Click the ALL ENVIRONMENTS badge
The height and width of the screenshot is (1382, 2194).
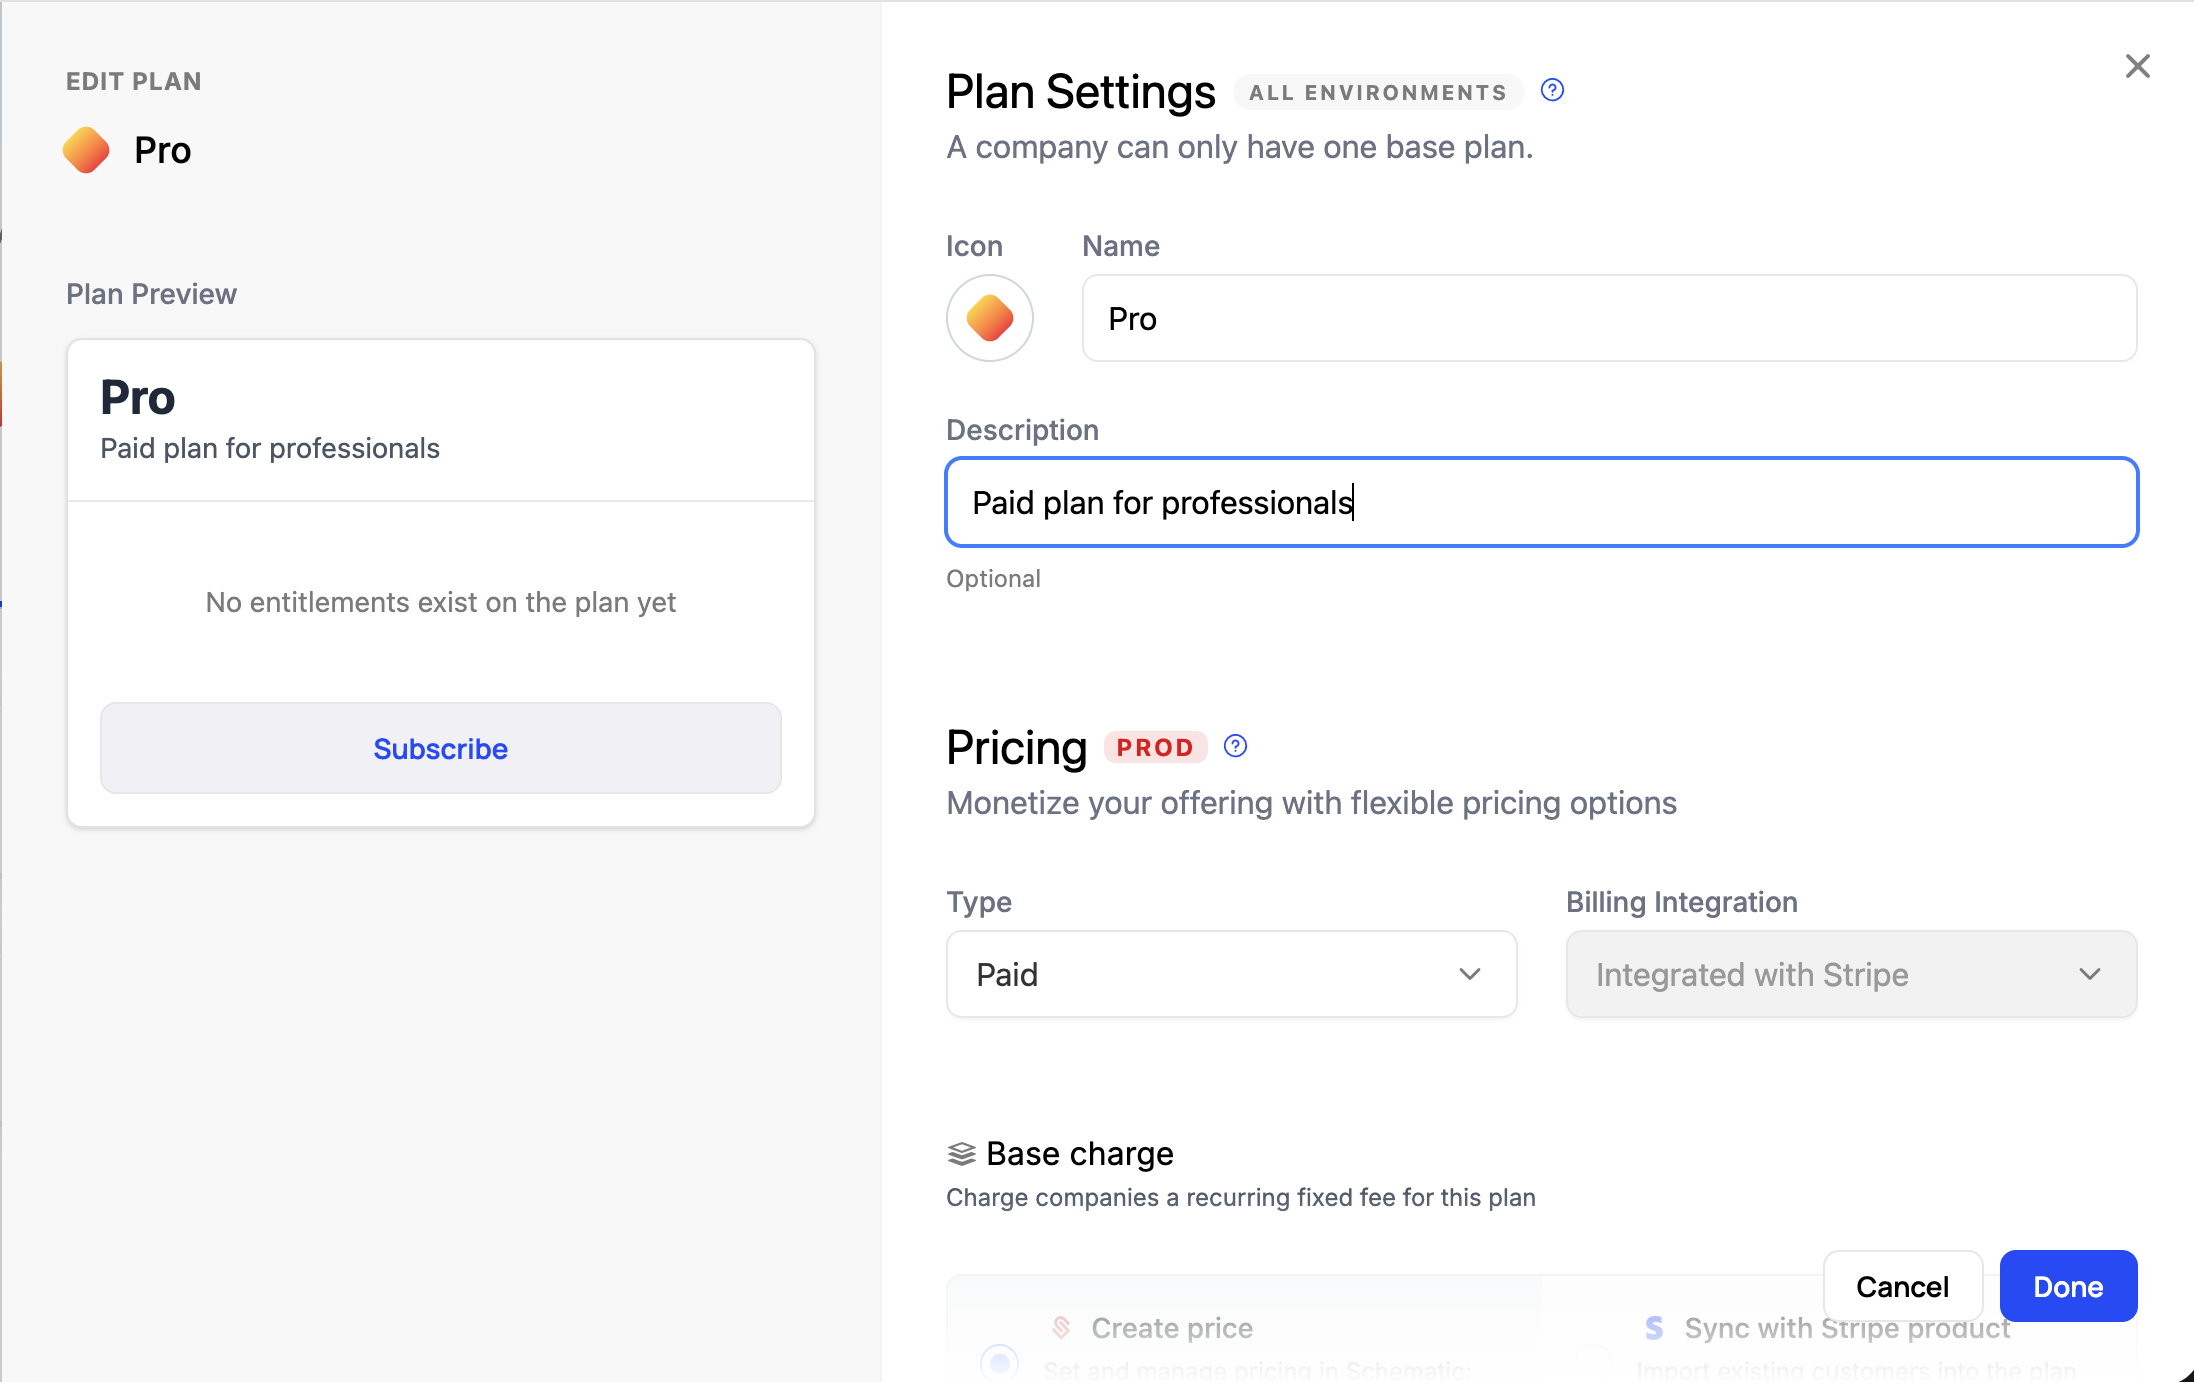(1377, 92)
